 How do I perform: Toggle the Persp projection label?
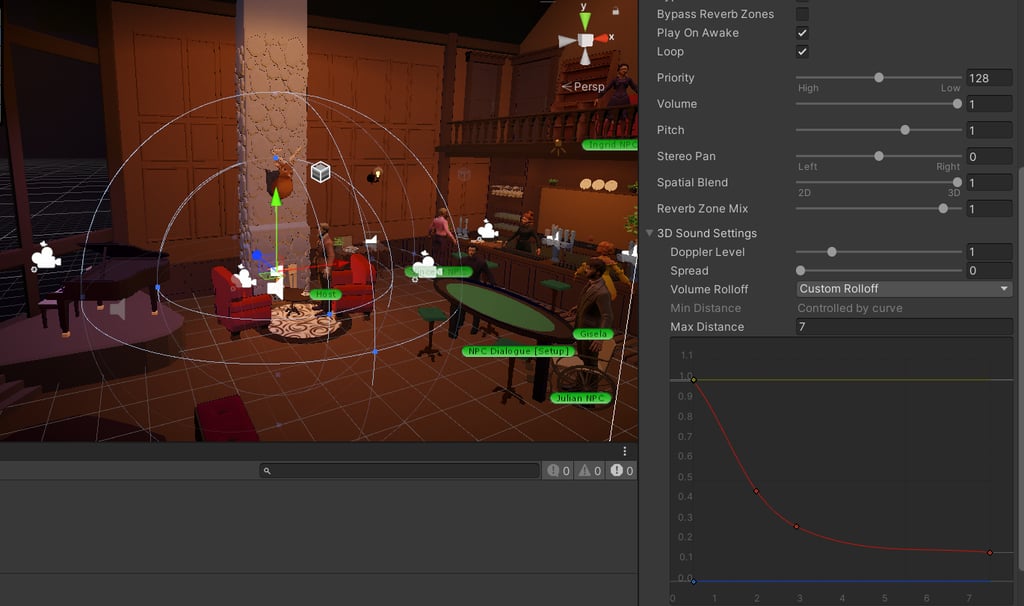tap(583, 86)
